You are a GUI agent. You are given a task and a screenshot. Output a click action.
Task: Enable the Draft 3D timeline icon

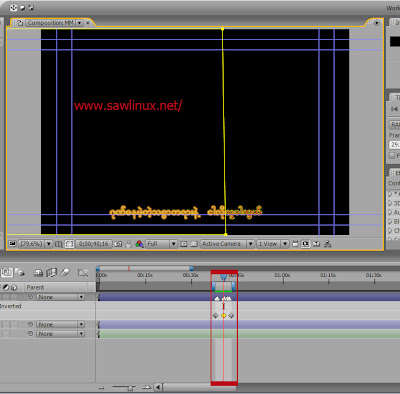20,273
